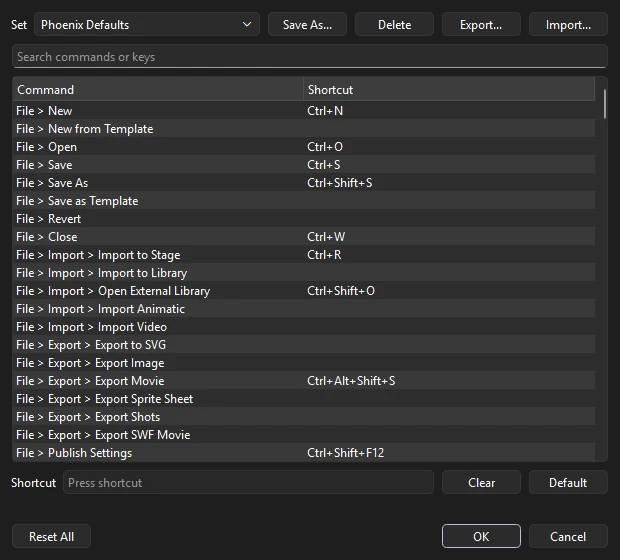Focus the Search commands or keys field
The width and height of the screenshot is (620, 560).
pyautogui.click(x=310, y=57)
